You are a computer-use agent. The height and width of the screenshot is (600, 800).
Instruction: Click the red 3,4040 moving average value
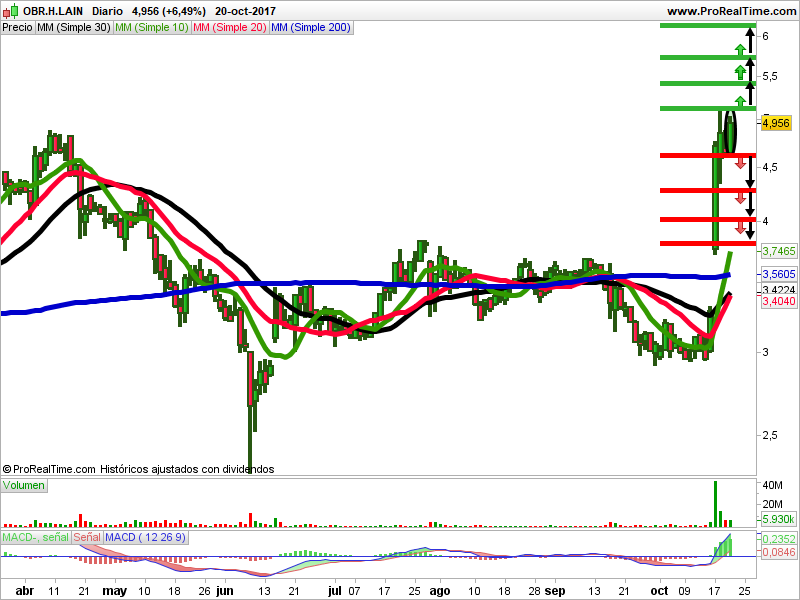click(x=779, y=301)
